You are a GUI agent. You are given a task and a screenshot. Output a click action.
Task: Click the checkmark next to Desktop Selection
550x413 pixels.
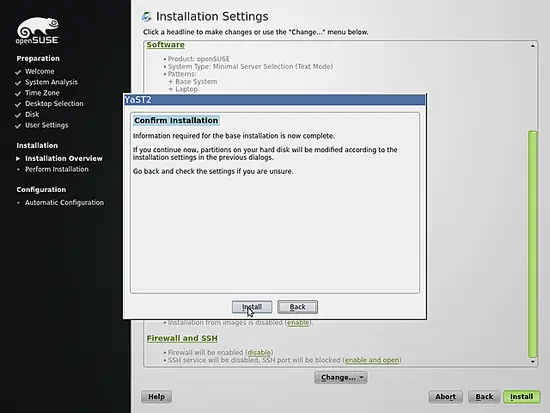[18, 104]
